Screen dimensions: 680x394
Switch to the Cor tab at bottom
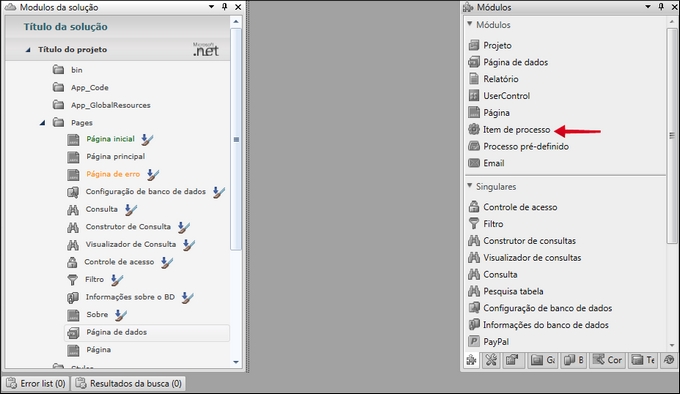click(x=607, y=360)
